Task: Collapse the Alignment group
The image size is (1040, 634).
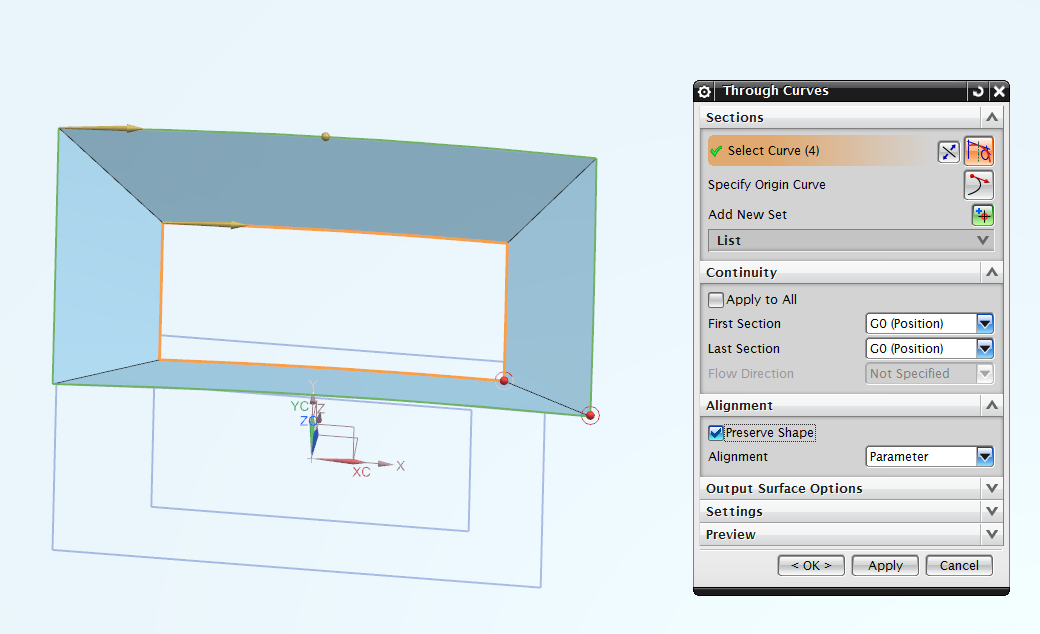Action: tap(992, 405)
